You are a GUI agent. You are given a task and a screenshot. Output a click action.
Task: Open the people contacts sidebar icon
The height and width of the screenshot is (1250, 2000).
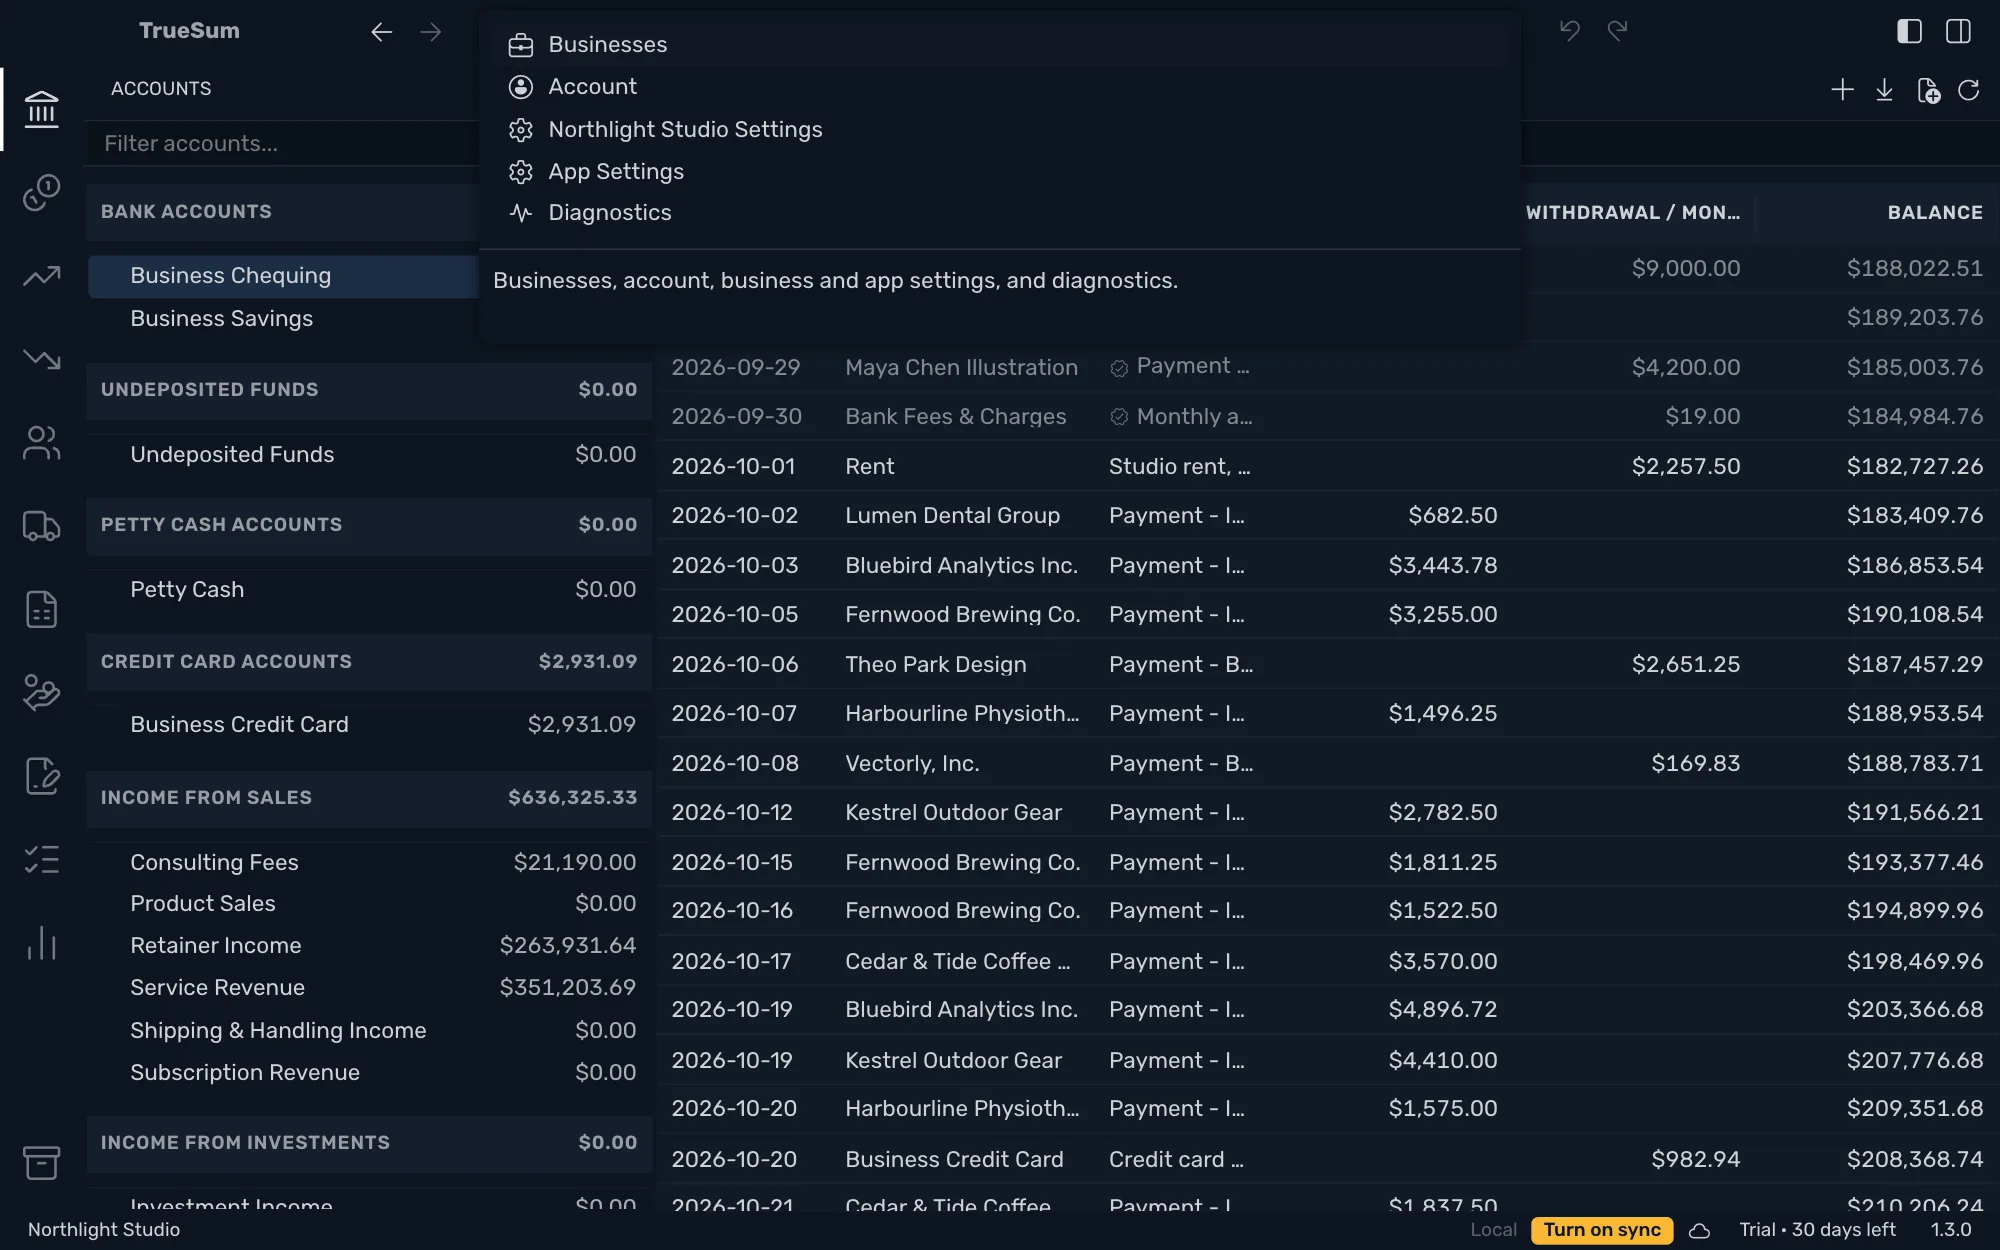41,443
